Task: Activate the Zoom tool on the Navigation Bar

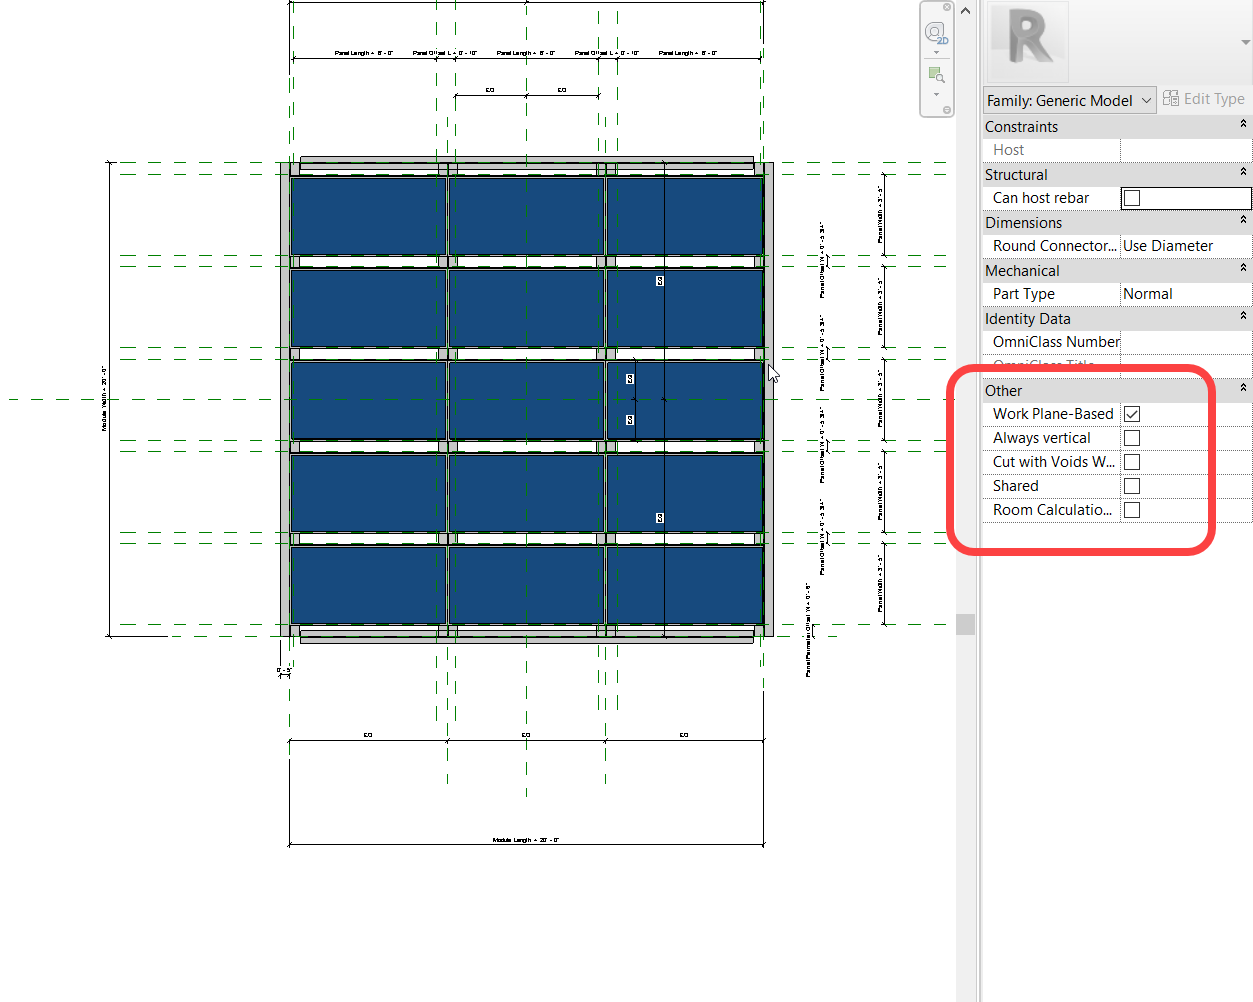Action: coord(935,72)
